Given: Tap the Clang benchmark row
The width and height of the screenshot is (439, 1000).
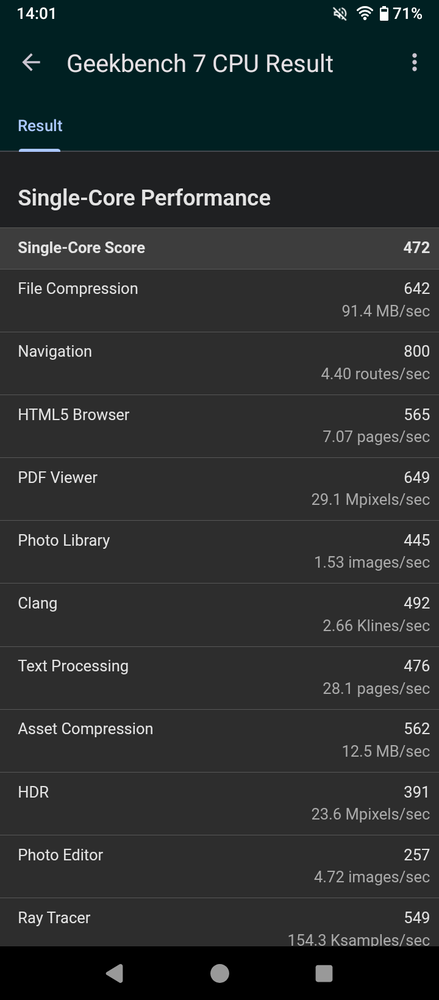Looking at the screenshot, I should 220,615.
